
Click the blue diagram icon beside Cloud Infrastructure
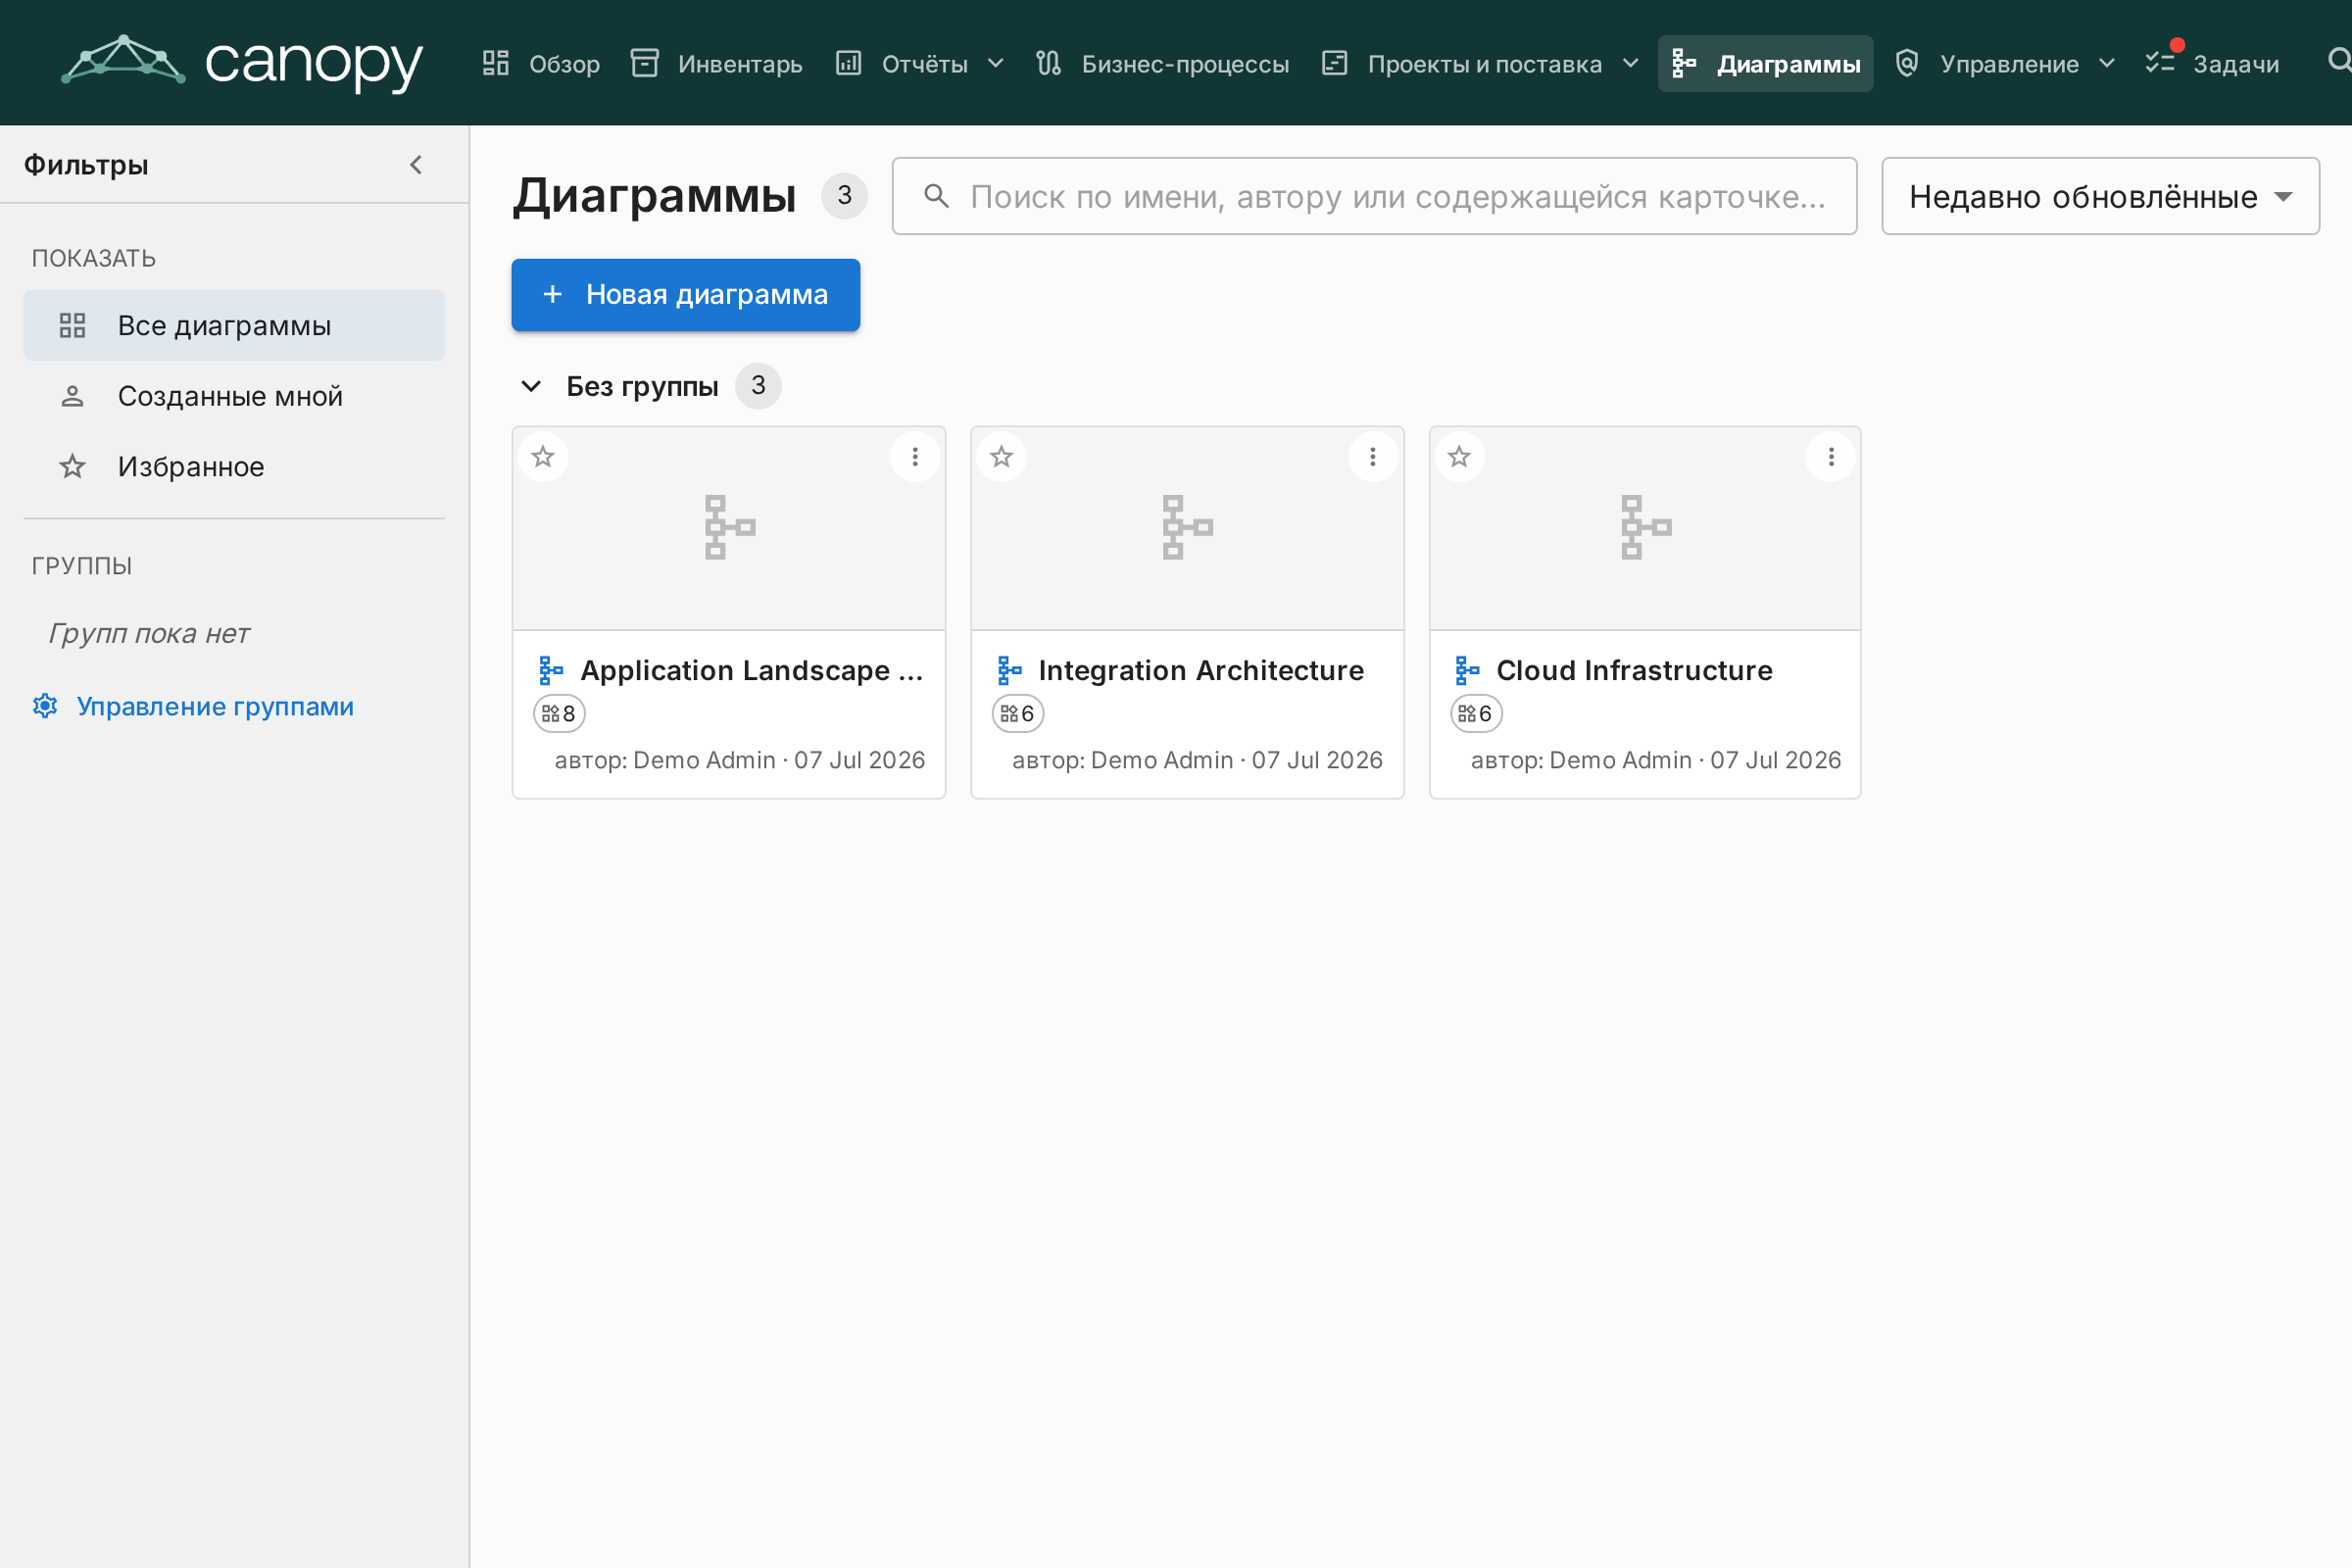click(x=1467, y=670)
